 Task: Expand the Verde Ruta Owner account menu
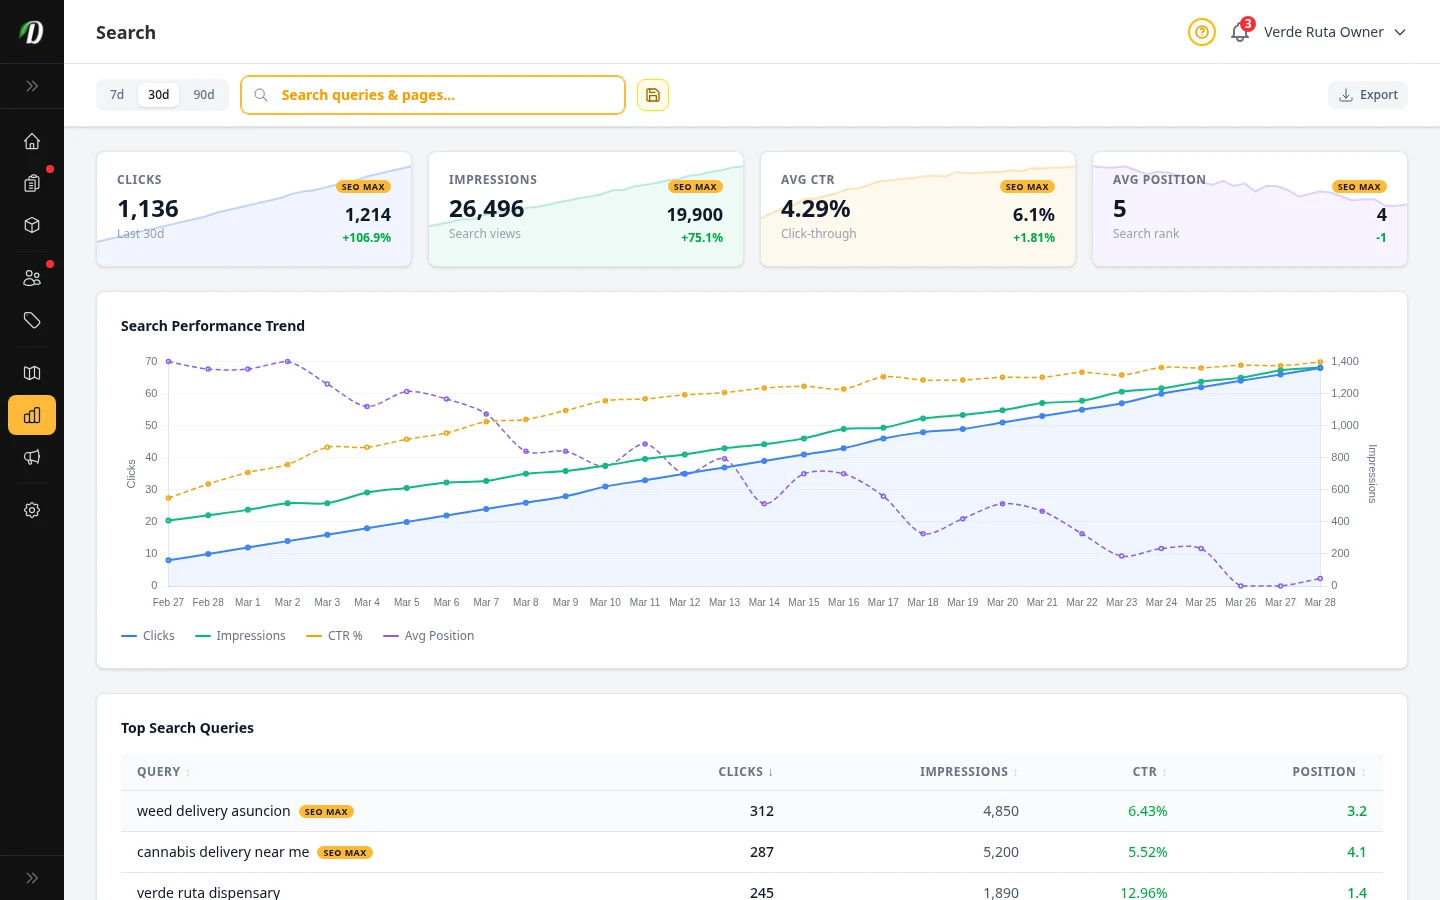pyautogui.click(x=1335, y=31)
